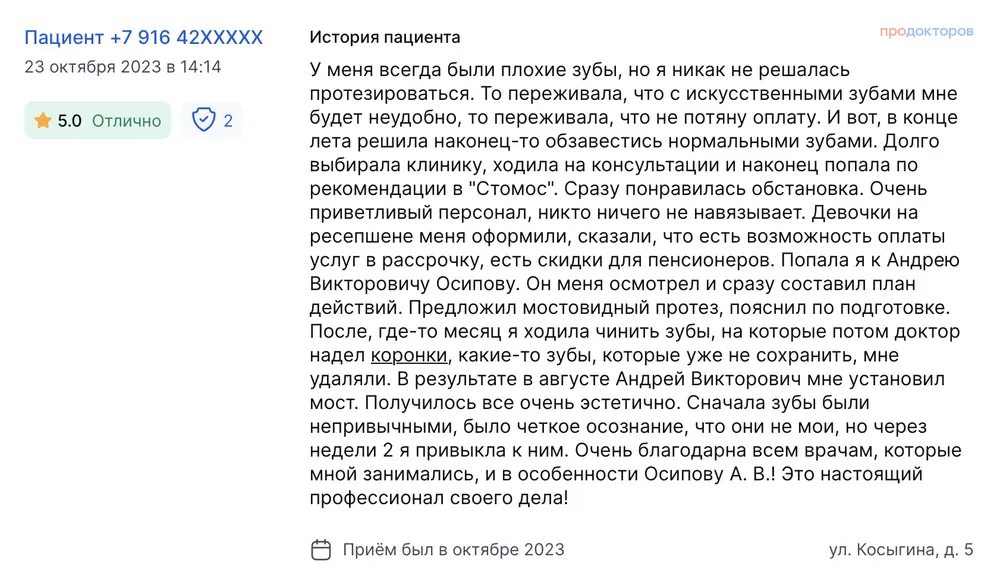
Task: Click the shield checkmark verification icon
Action: pos(203,121)
